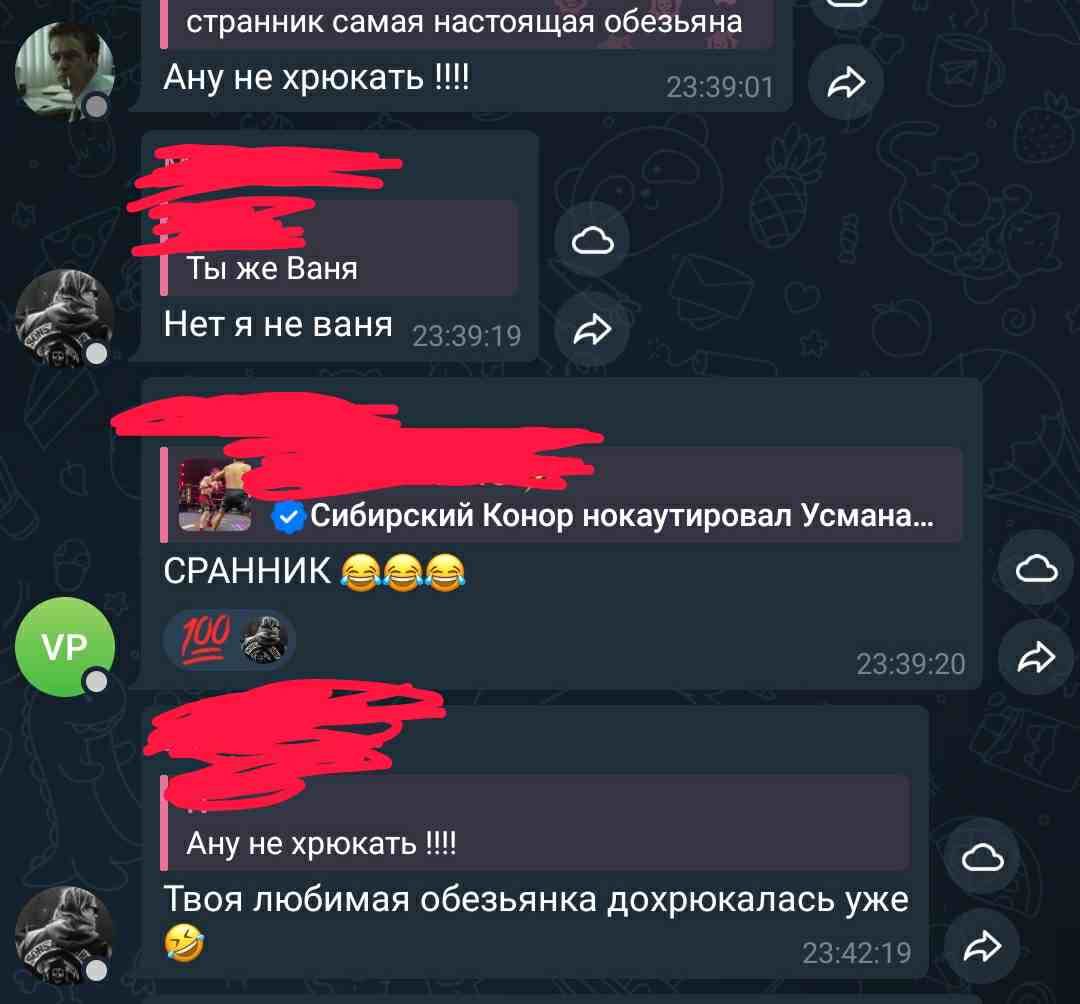Tap forward arrow beside 'Нет я не ваня'
This screenshot has width=1080, height=1004.
coord(592,328)
